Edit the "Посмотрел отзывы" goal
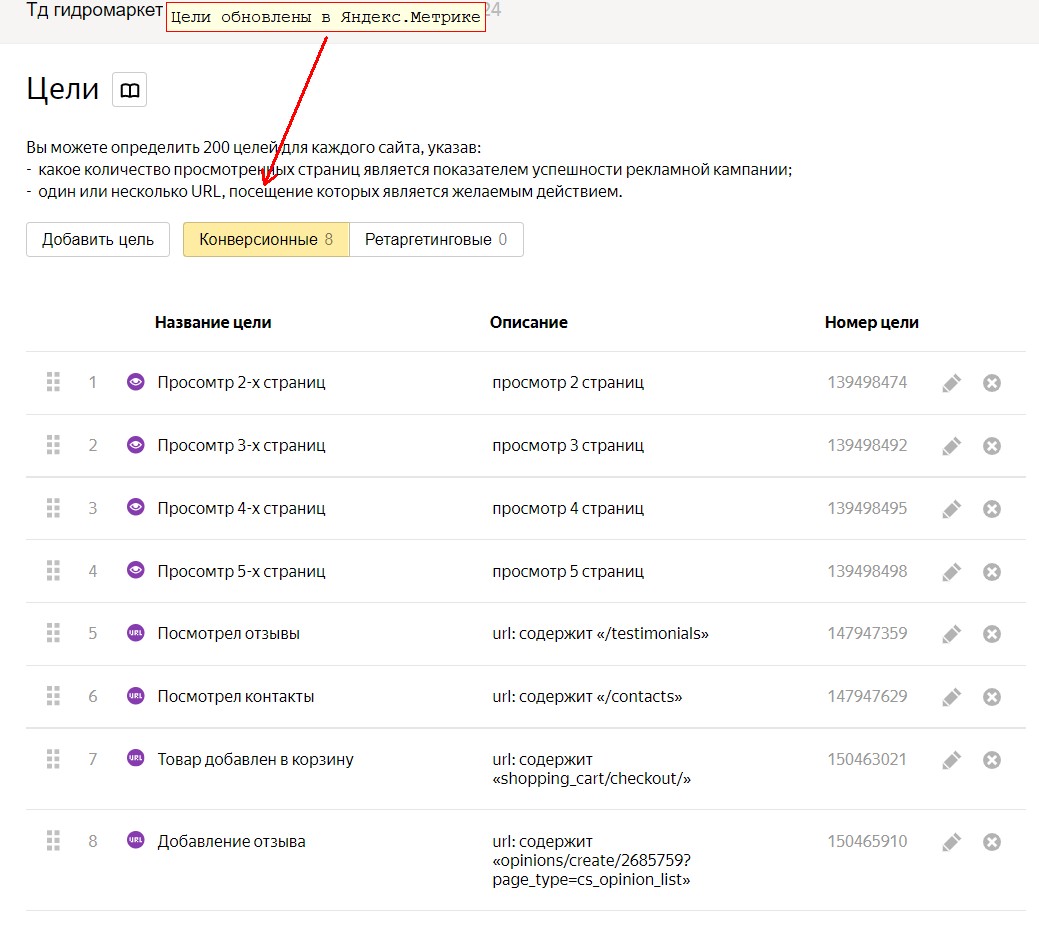 click(x=952, y=634)
